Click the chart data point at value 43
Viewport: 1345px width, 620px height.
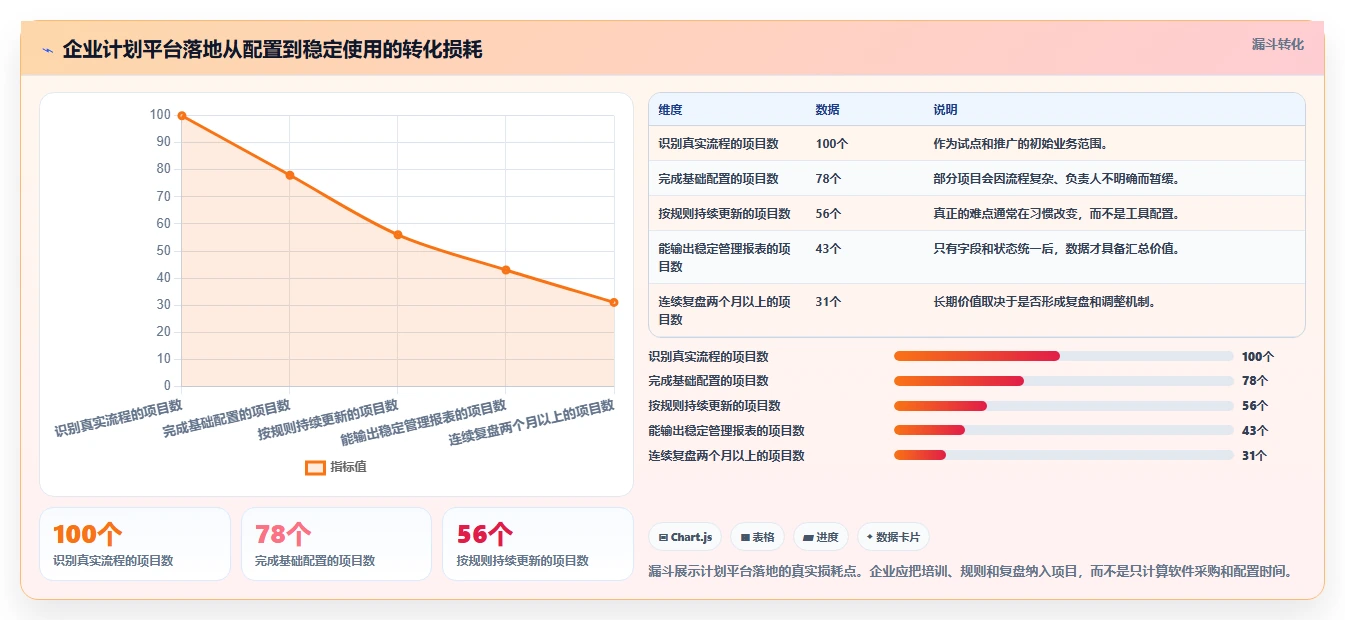tap(506, 270)
